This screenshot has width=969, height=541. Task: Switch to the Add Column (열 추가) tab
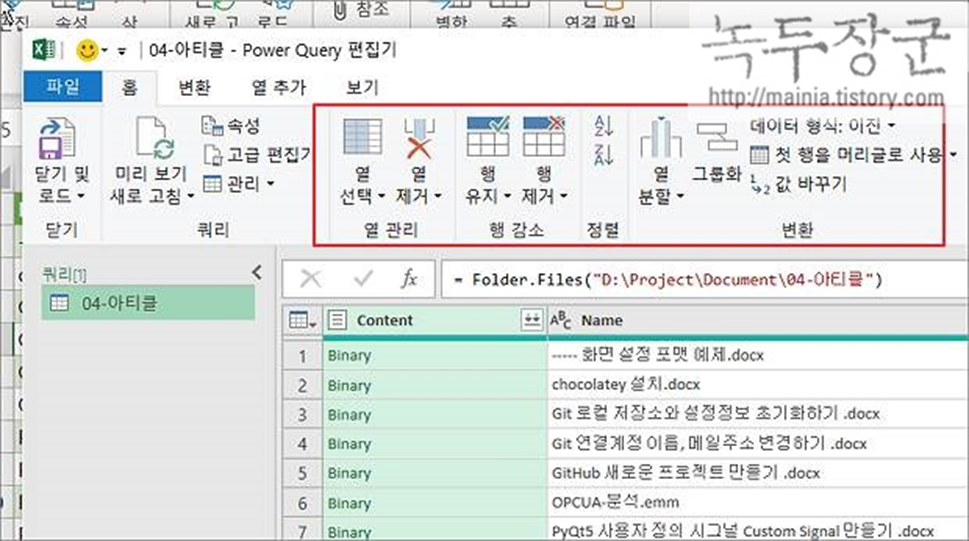click(279, 87)
